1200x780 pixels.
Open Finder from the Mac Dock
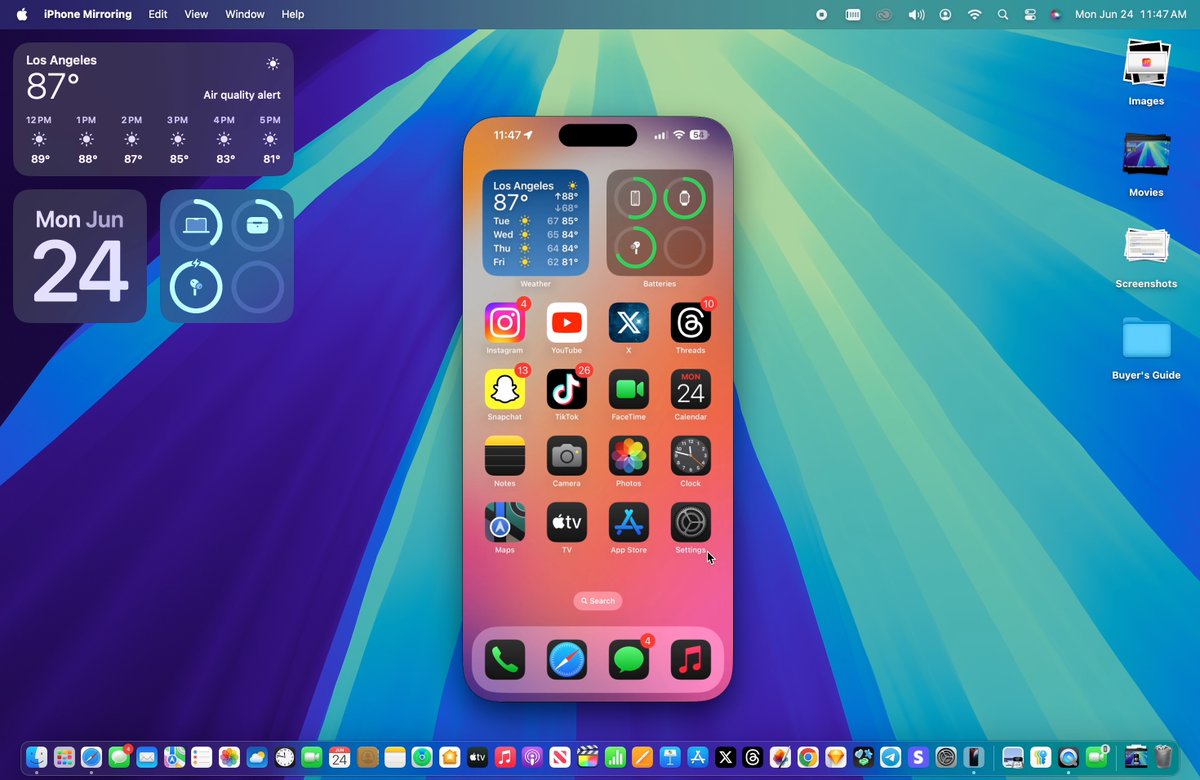tap(37, 757)
